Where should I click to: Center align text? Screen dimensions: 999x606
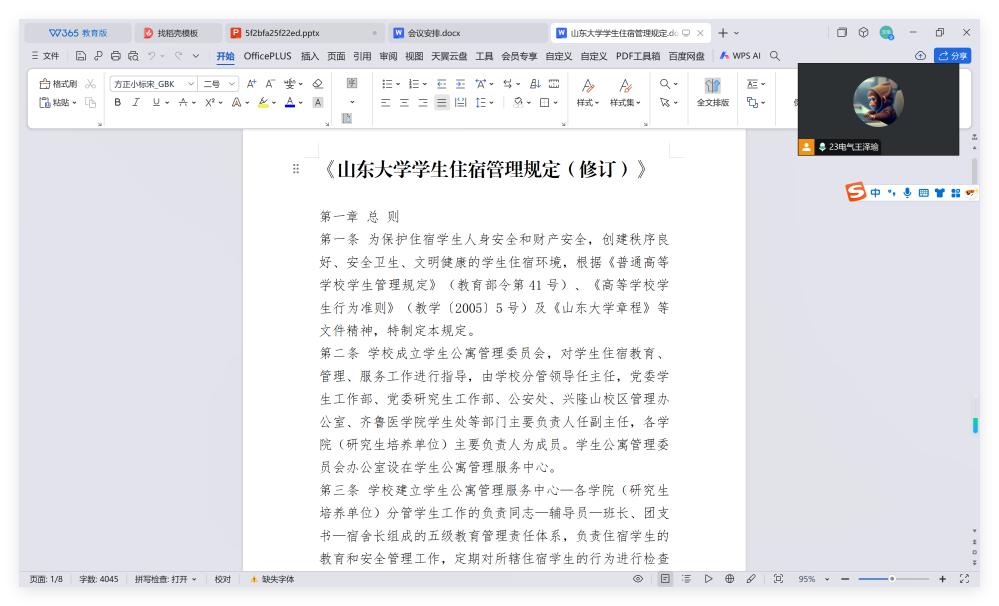click(404, 102)
